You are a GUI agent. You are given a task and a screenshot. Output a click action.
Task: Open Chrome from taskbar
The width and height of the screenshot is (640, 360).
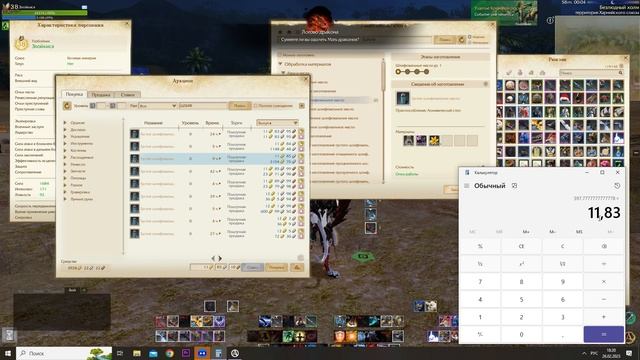[169, 353]
